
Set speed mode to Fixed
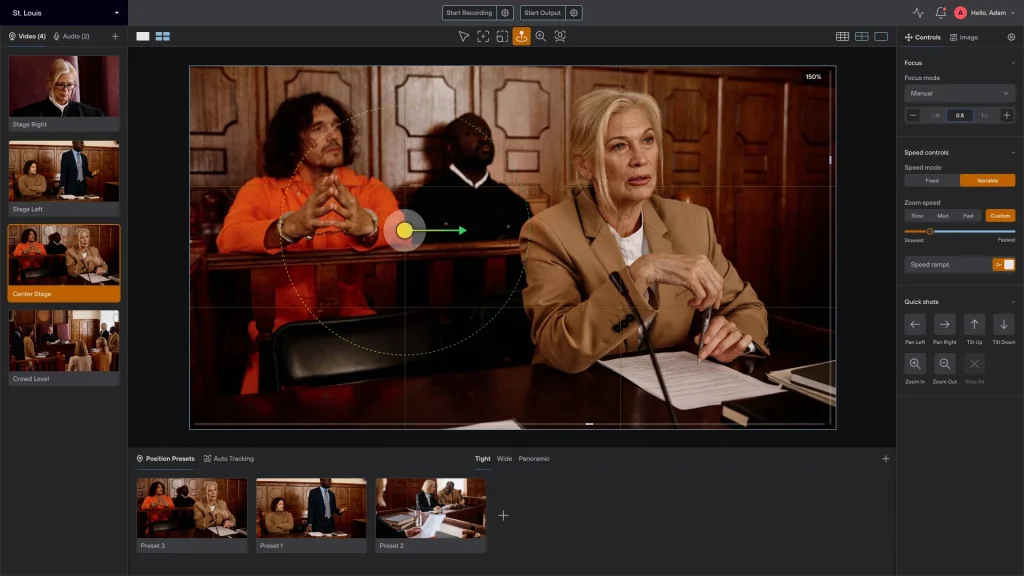932,180
